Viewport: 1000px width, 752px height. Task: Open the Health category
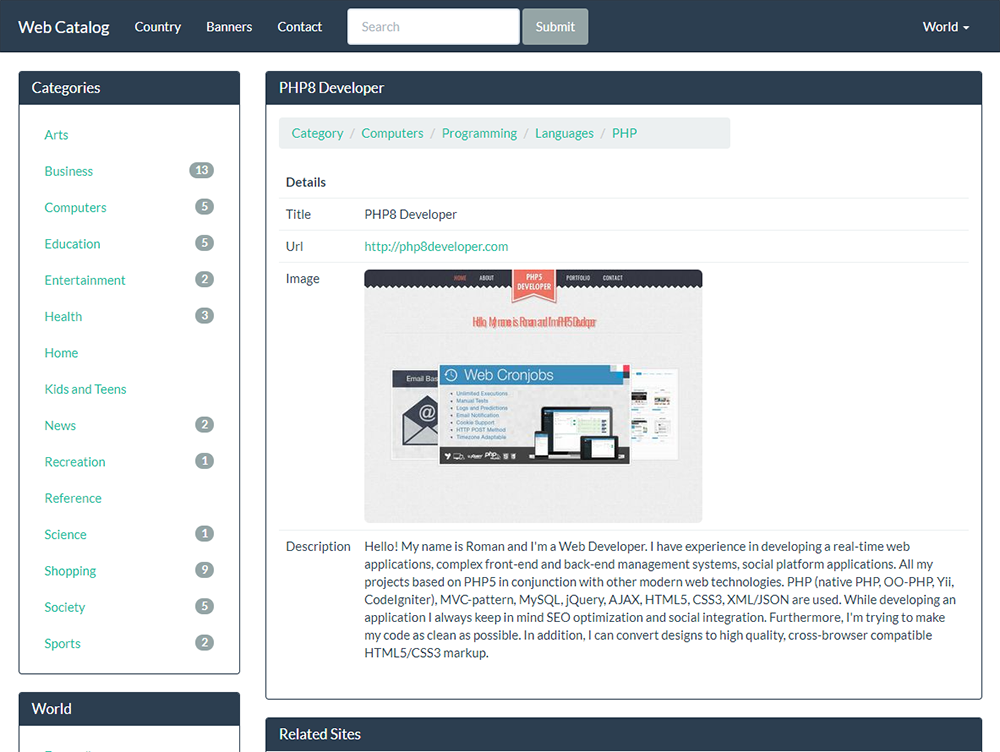63,316
